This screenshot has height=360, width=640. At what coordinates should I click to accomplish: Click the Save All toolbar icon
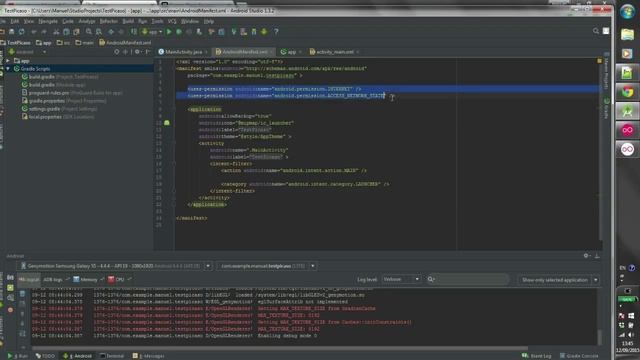tap(11, 31)
